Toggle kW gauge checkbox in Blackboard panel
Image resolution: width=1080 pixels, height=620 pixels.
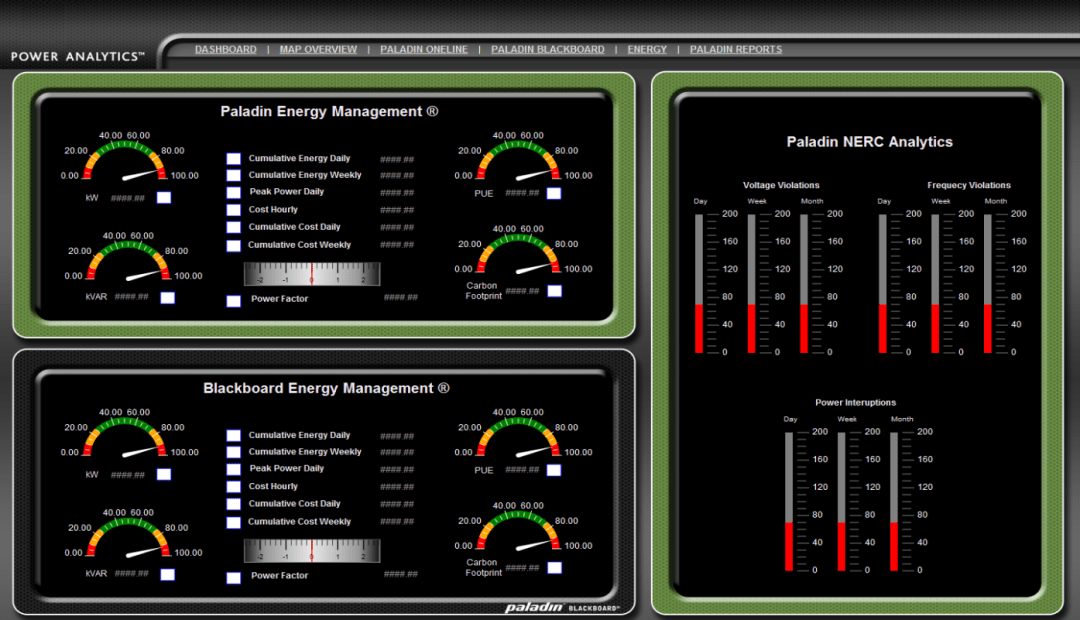pyautogui.click(x=164, y=474)
